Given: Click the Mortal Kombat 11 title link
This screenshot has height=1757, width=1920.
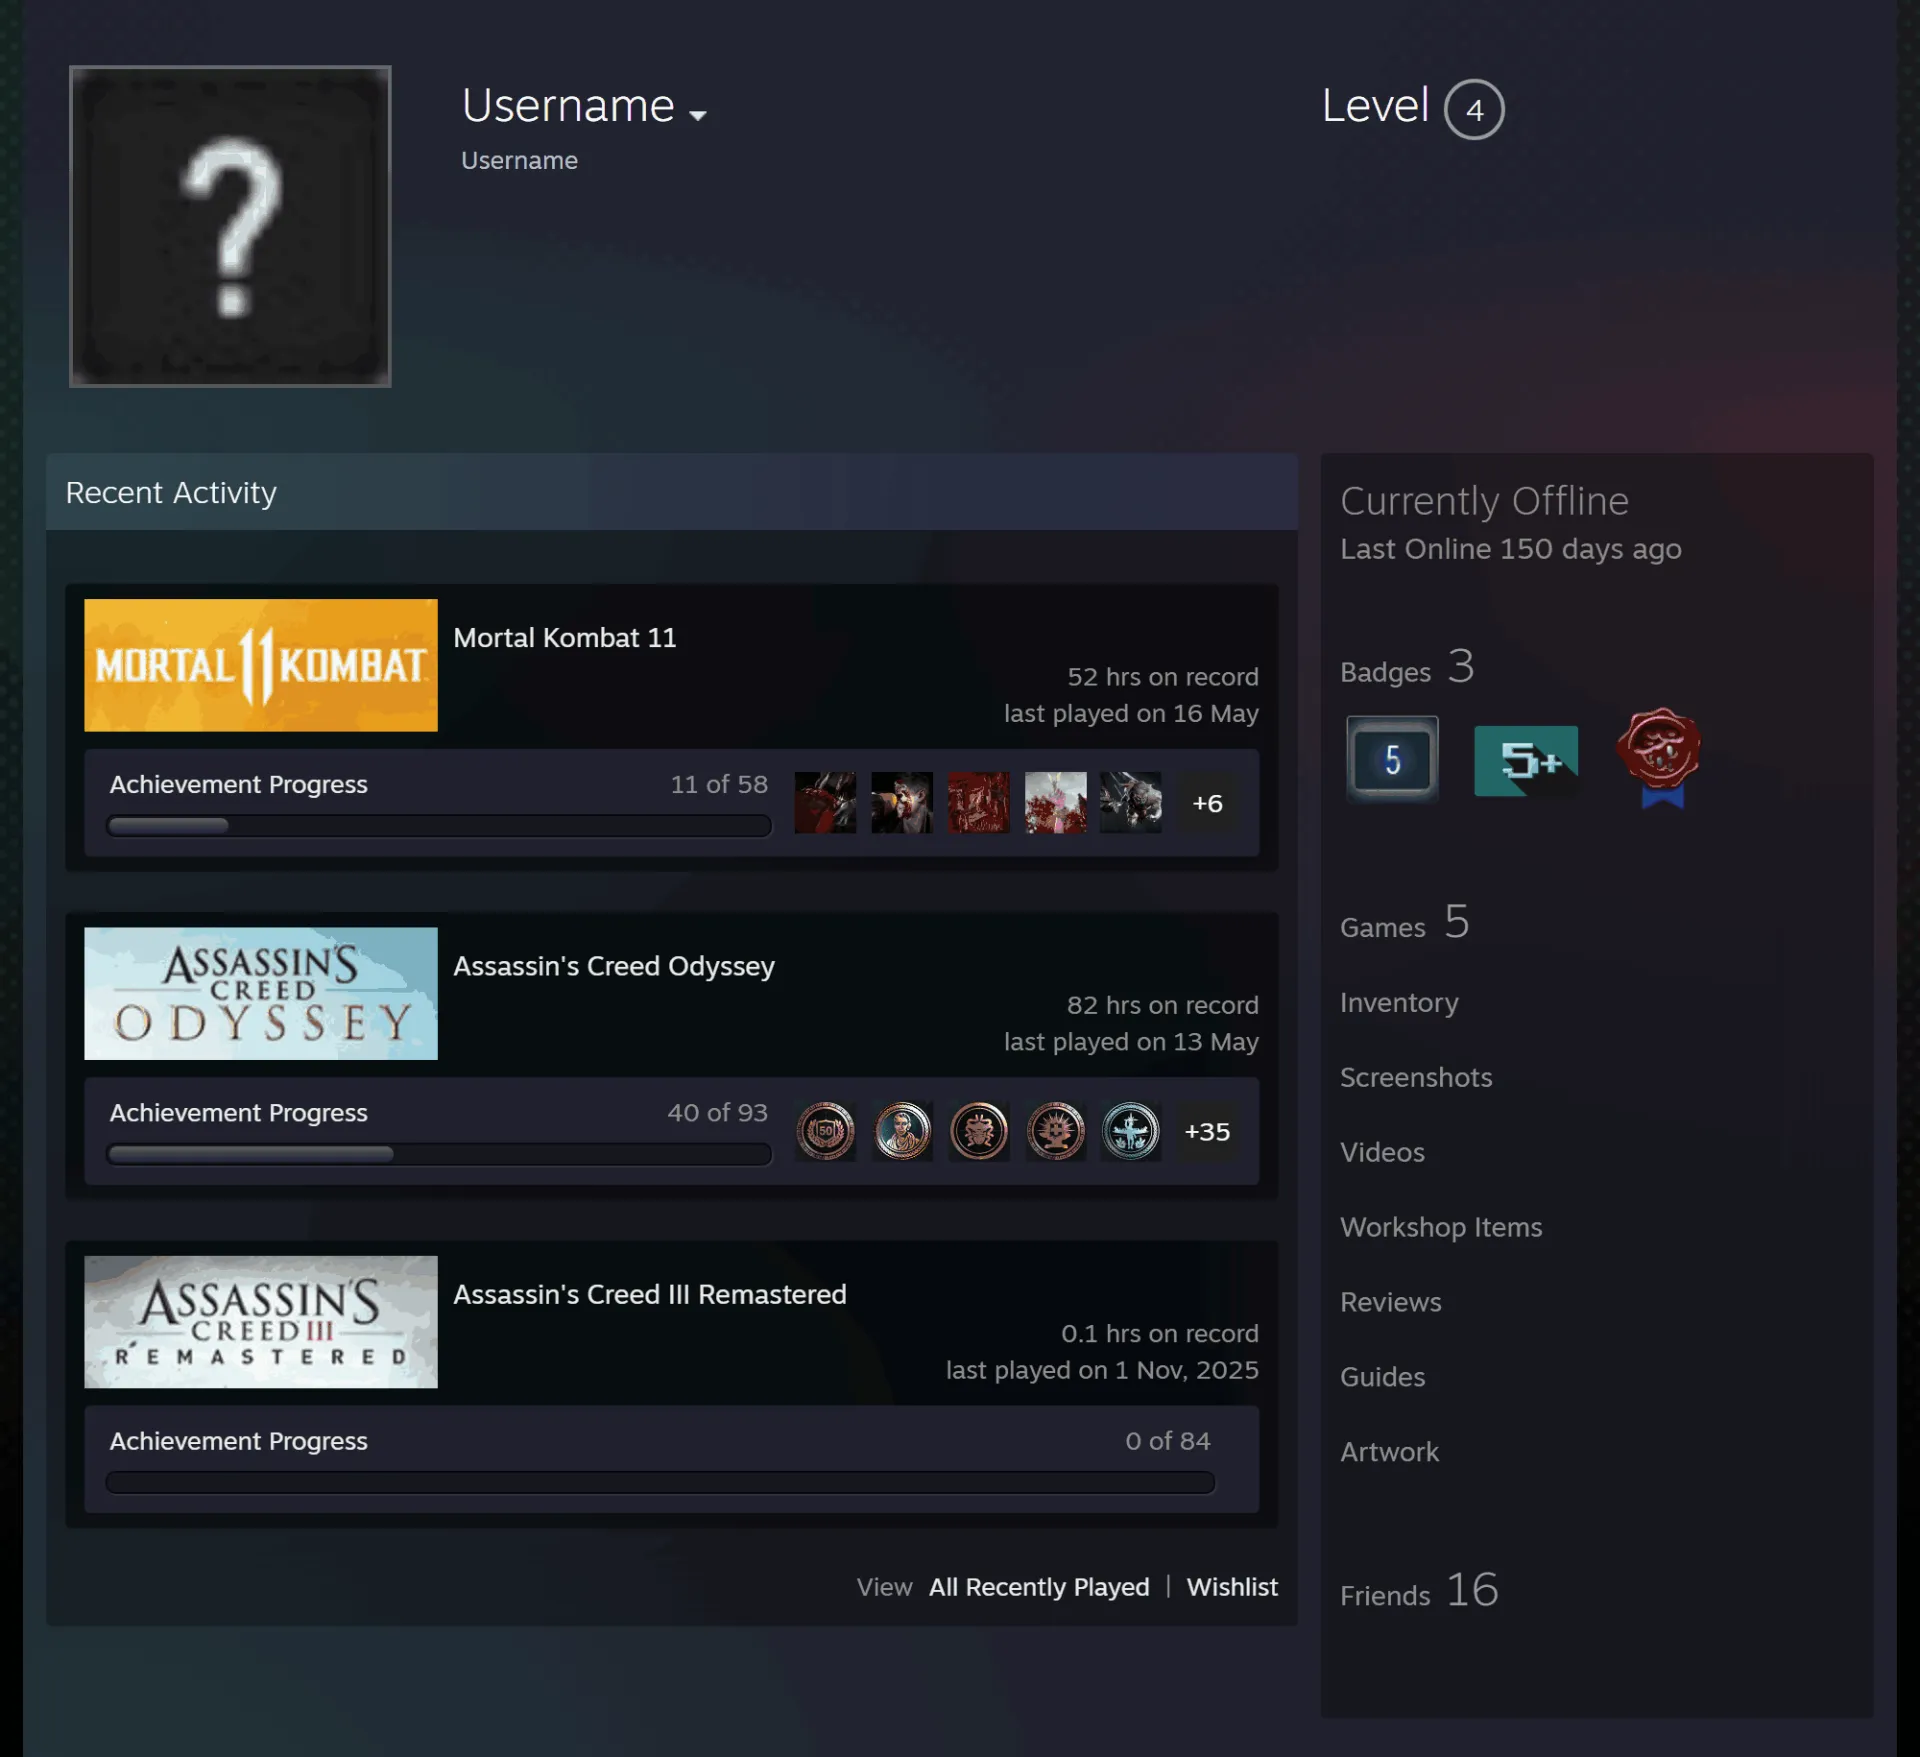Looking at the screenshot, I should pos(565,637).
